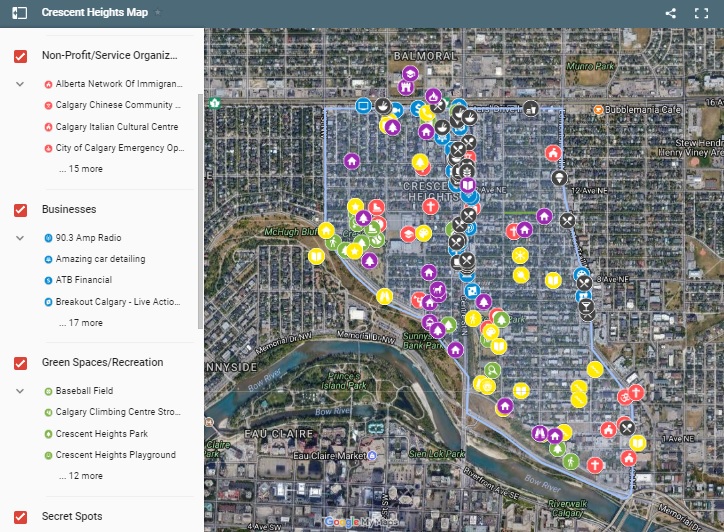Show the 12 more green space entries

tap(81, 476)
